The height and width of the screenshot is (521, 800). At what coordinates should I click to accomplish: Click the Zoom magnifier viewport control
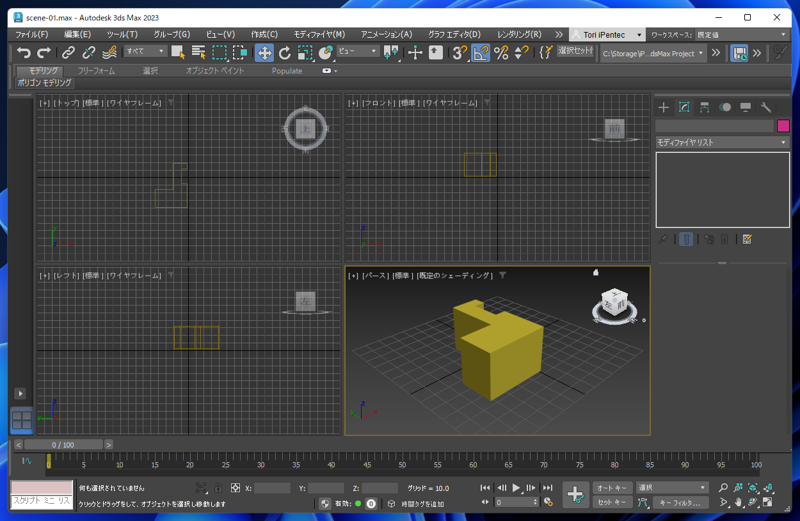point(723,488)
